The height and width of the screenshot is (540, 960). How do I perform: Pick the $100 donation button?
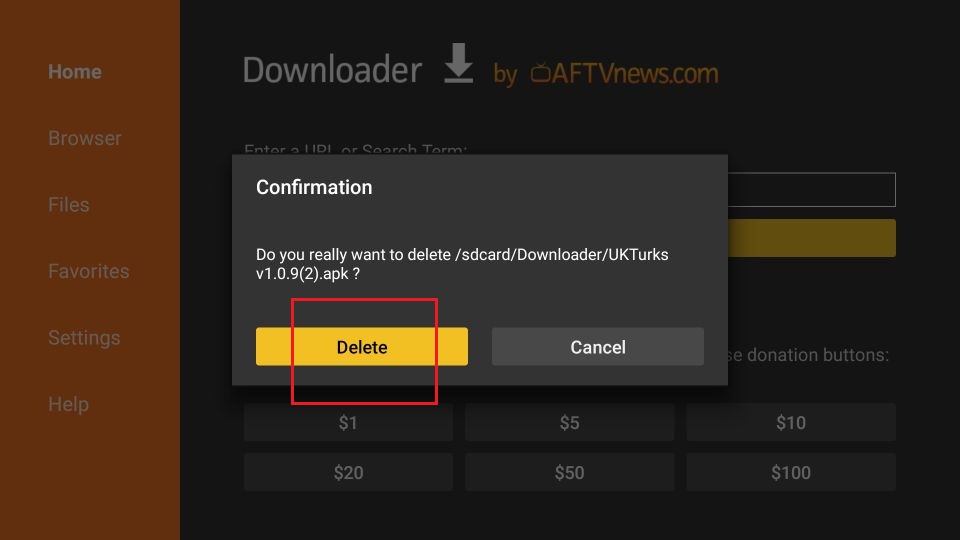coord(791,472)
